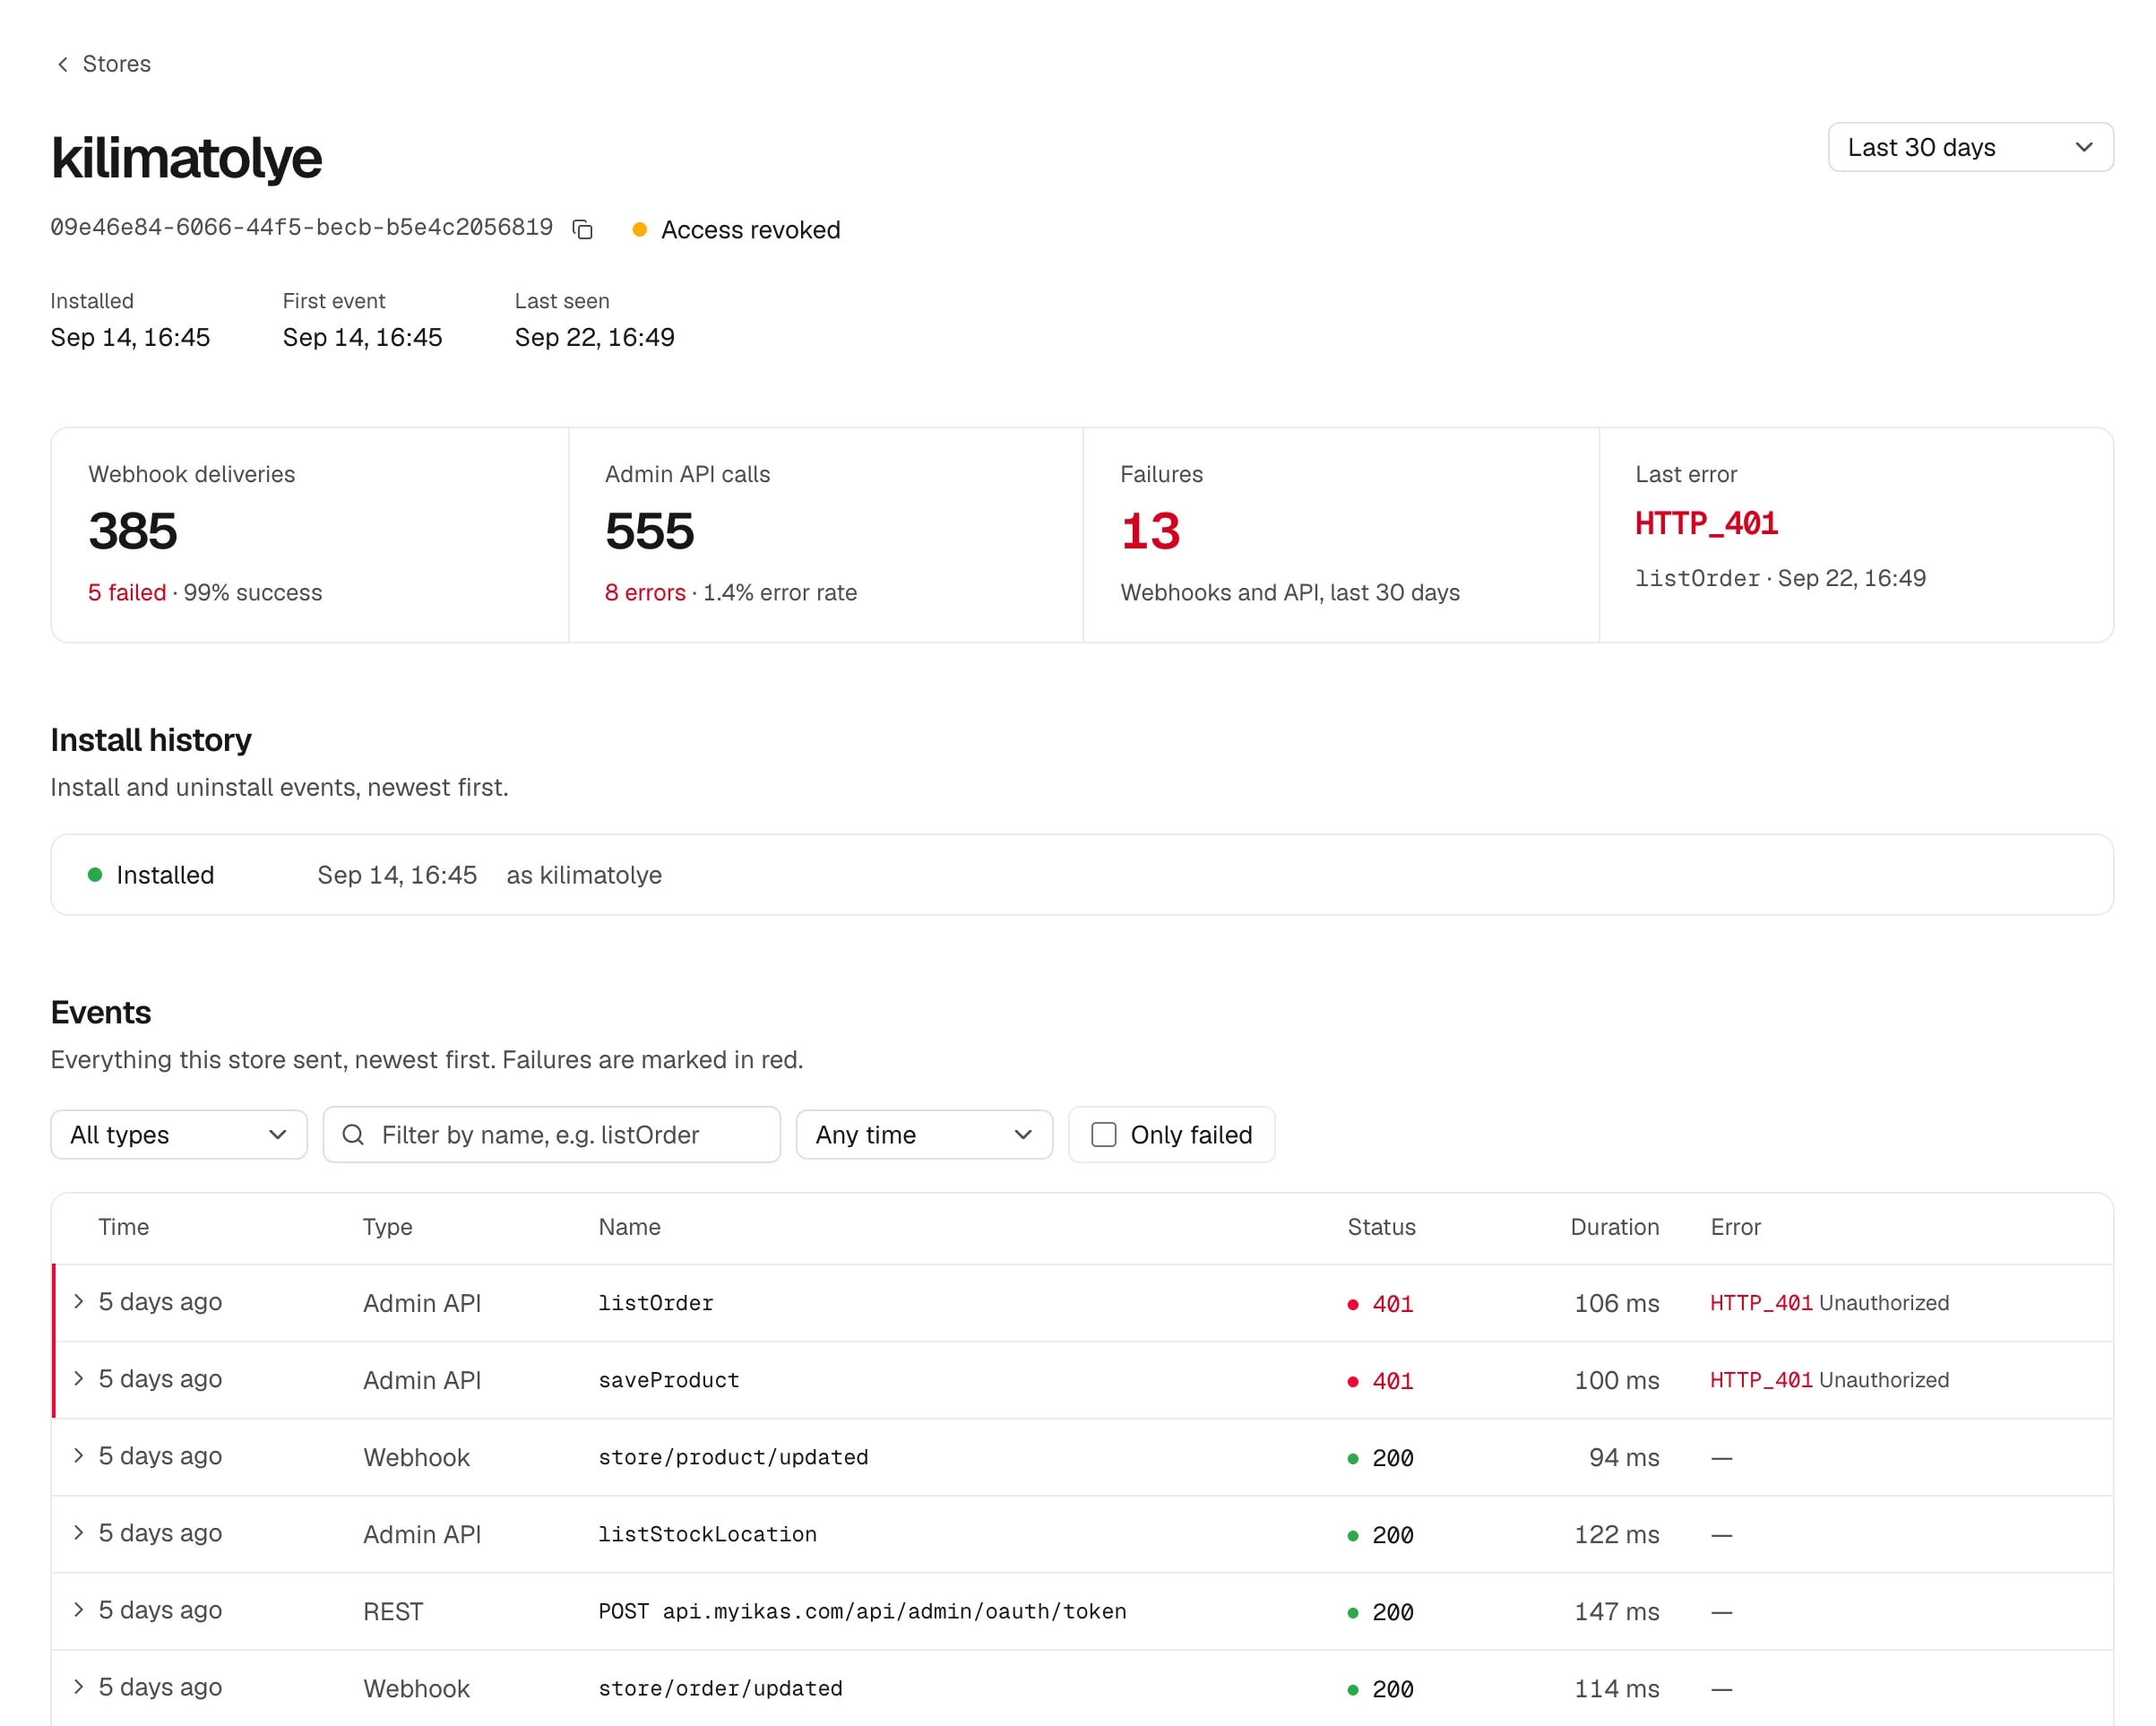Select the Webhook deliveries 385 value

coord(133,531)
